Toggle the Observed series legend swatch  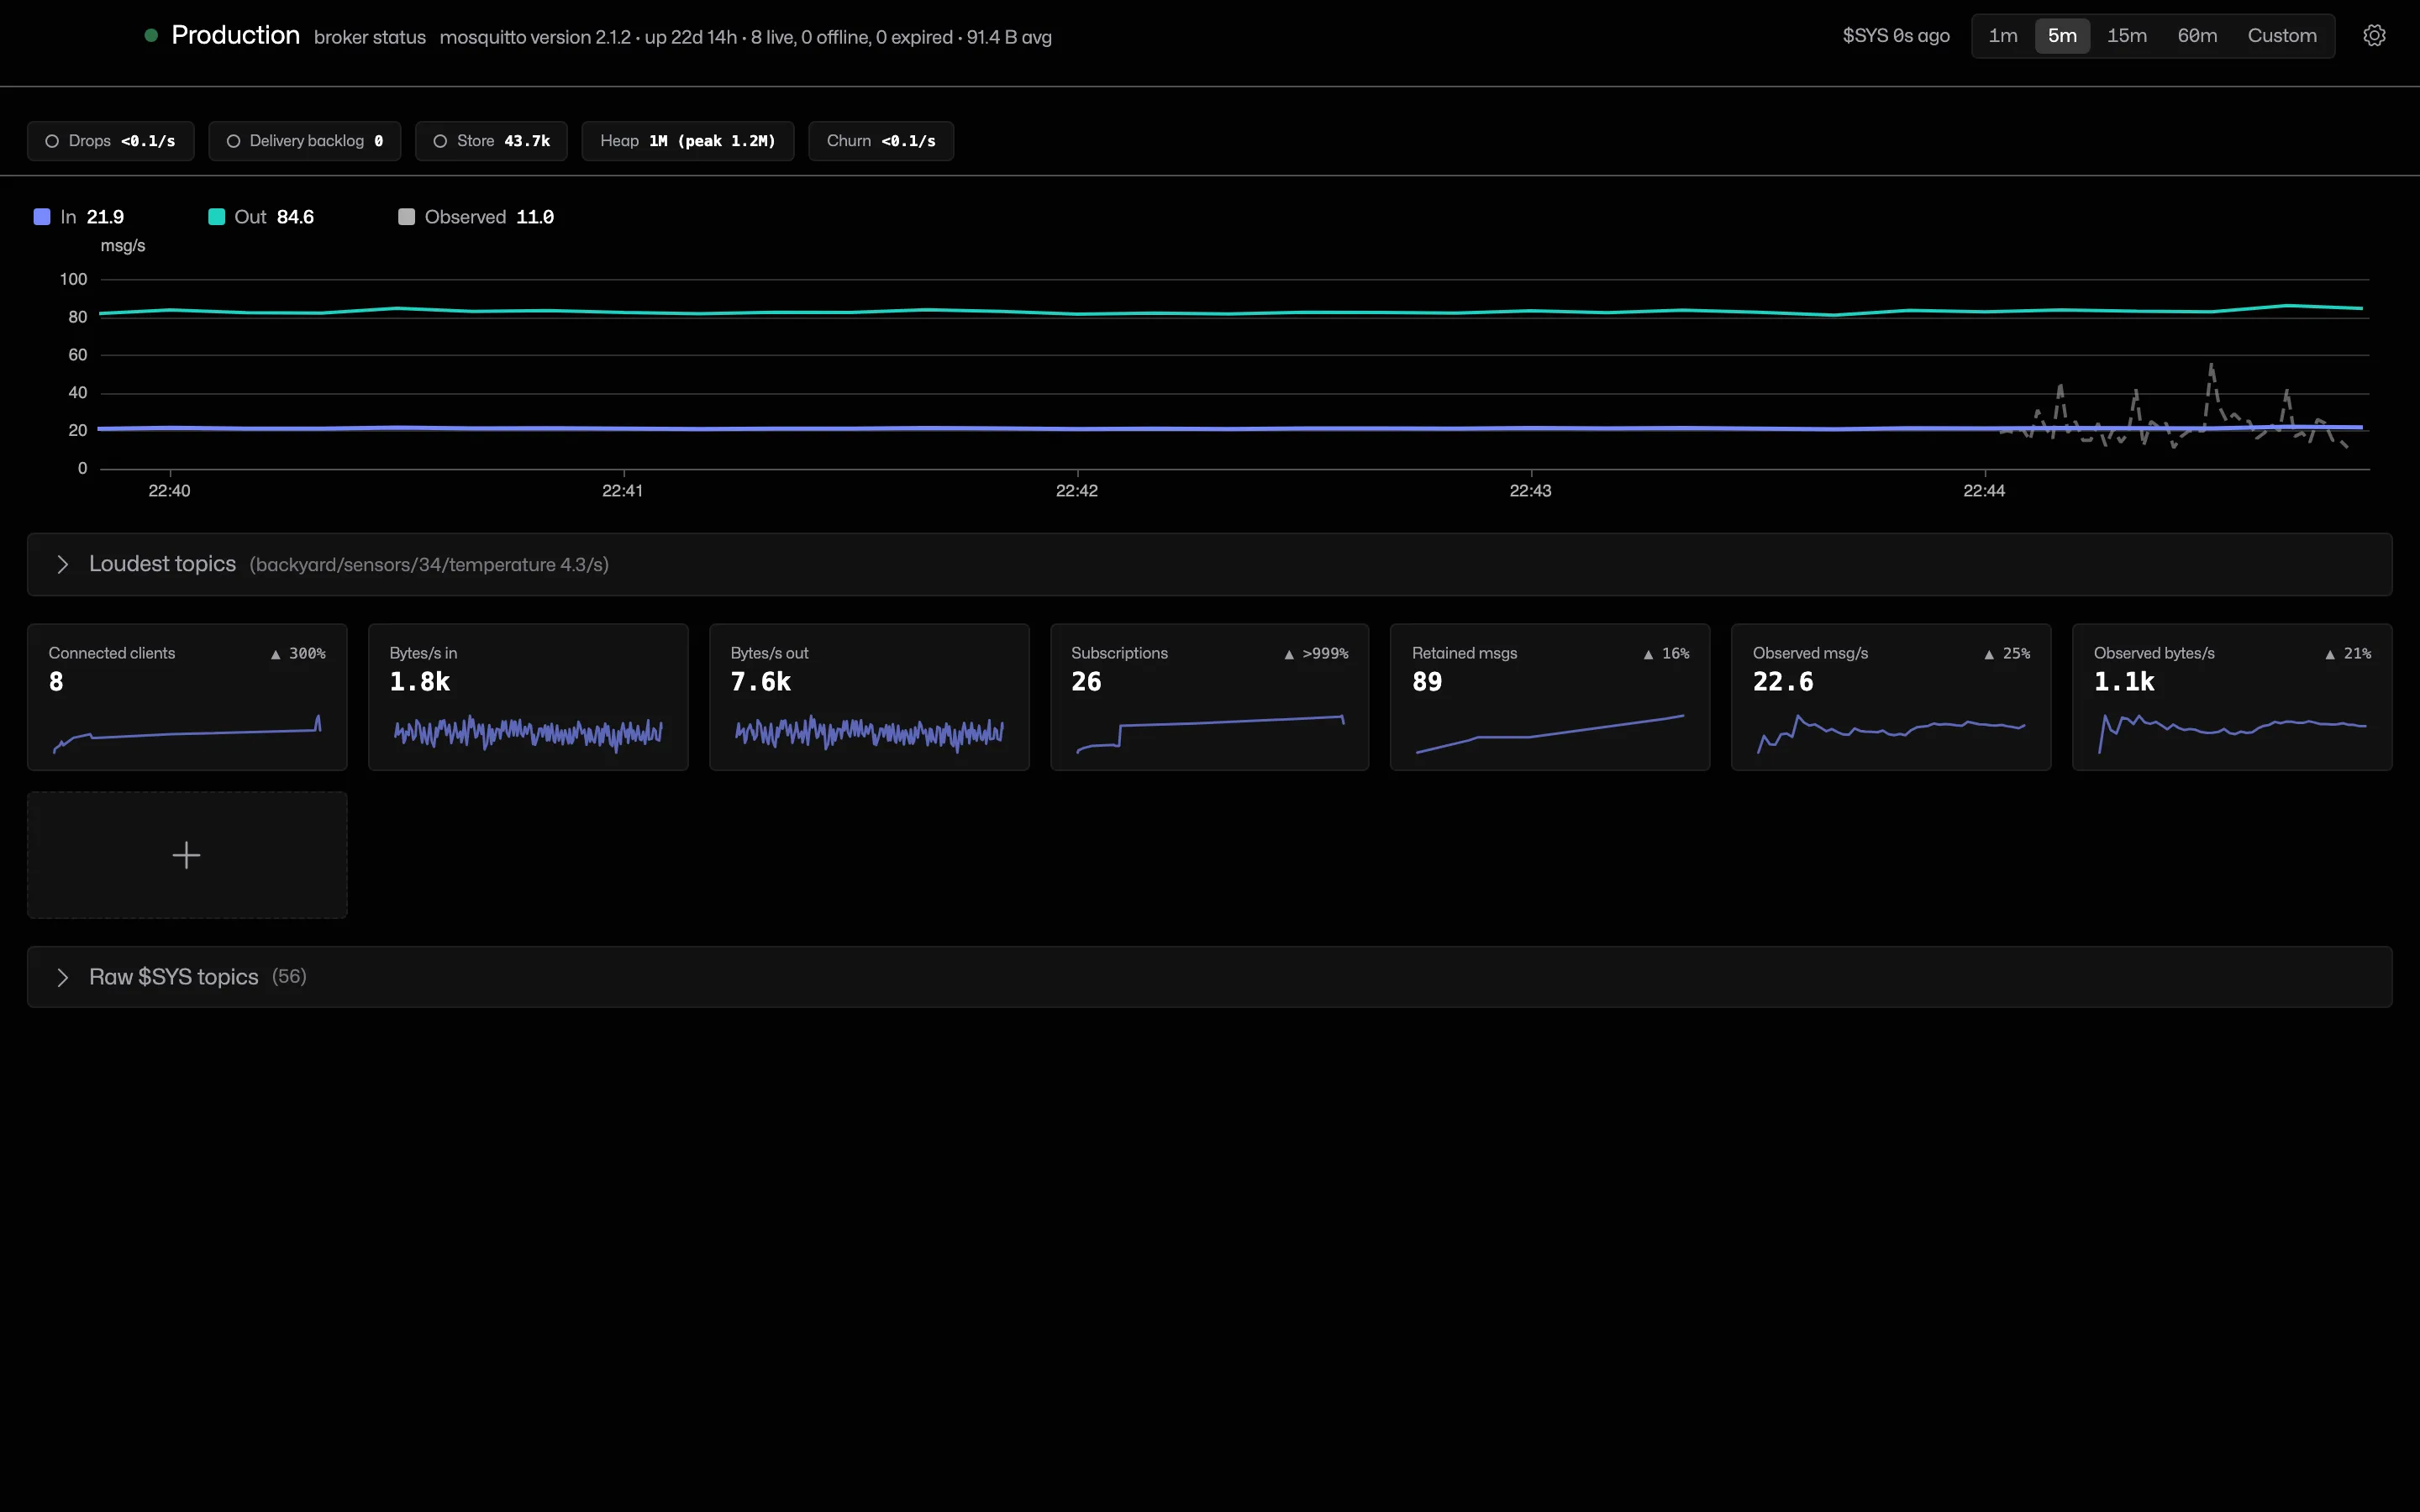tap(406, 217)
